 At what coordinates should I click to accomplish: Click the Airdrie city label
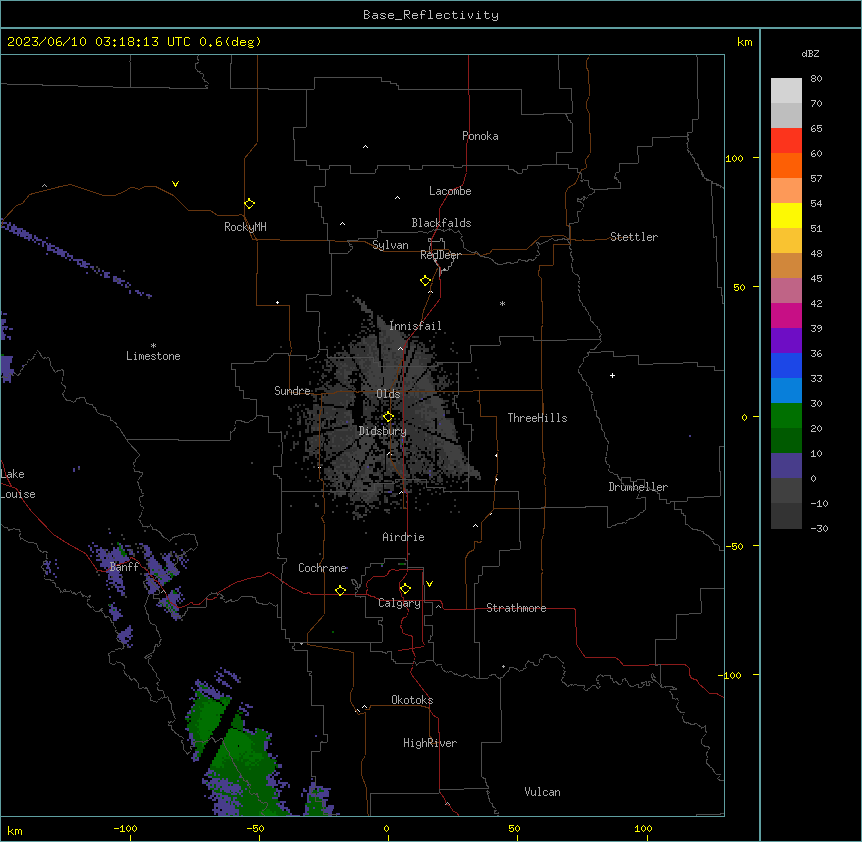(403, 537)
